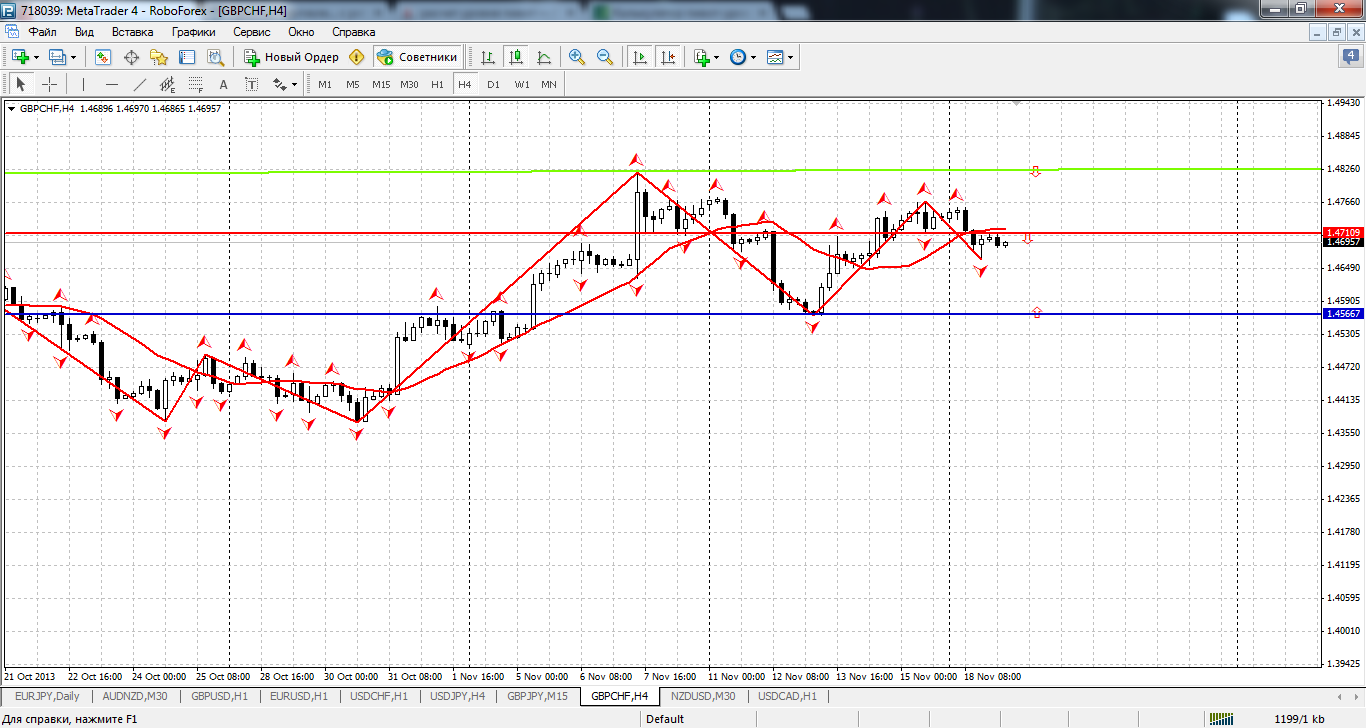Expand the Profiles dropdown arrow
1366x728 pixels.
pos(73,57)
